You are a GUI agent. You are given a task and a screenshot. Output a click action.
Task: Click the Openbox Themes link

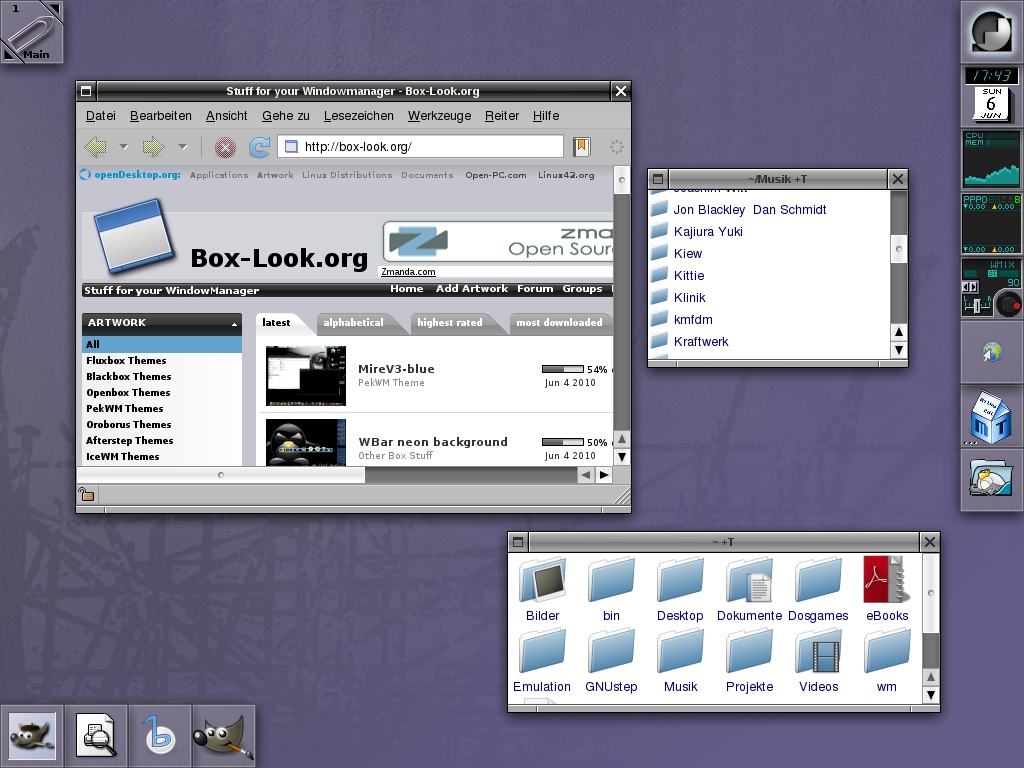point(128,392)
